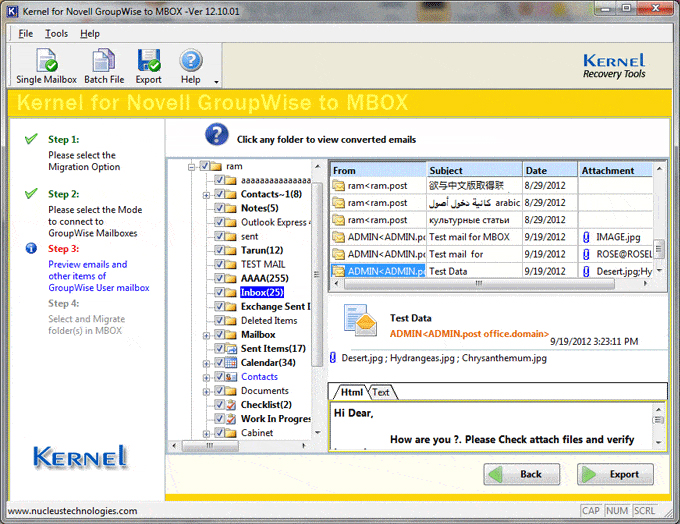Uncheck the Notes(5) folder checkbox
The height and width of the screenshot is (524, 680).
pos(219,208)
